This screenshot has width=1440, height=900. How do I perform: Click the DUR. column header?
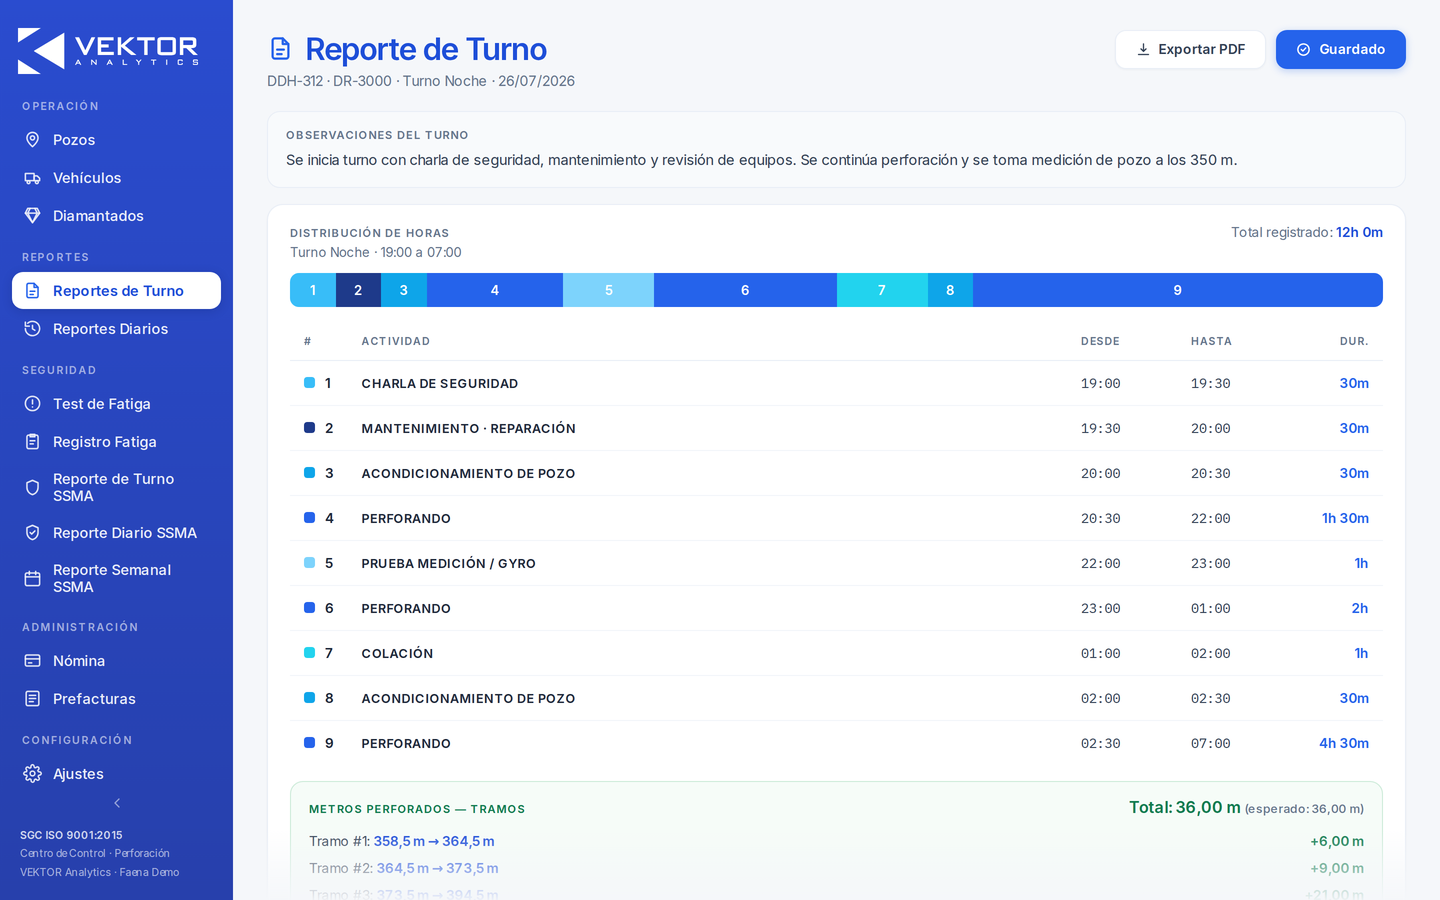click(1354, 341)
